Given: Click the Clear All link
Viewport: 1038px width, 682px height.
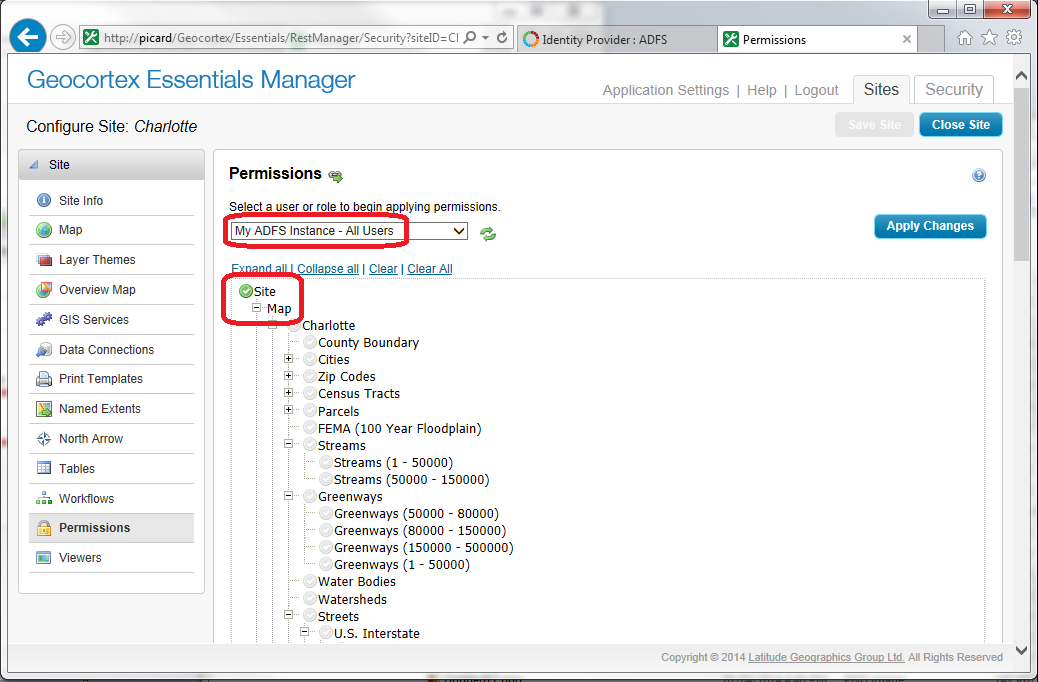Looking at the screenshot, I should pos(430,269).
